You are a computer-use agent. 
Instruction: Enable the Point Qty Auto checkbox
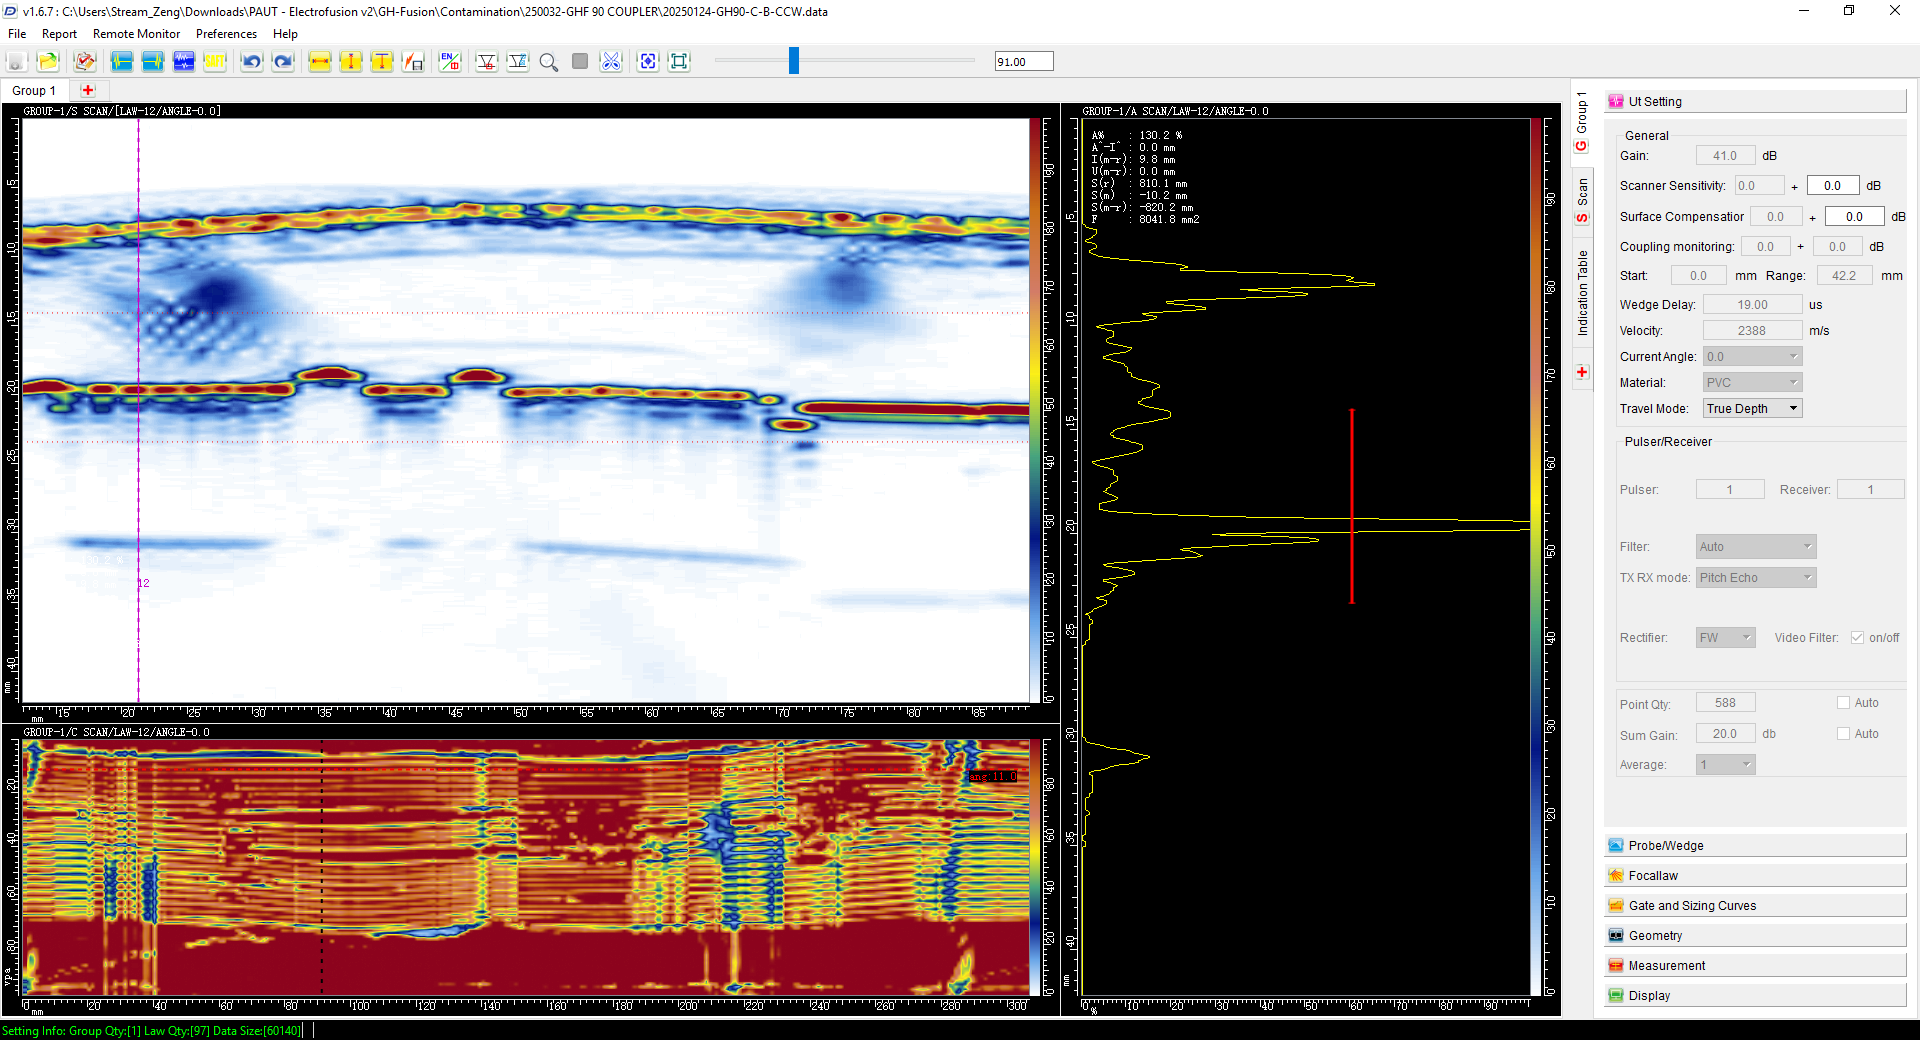[1843, 703]
